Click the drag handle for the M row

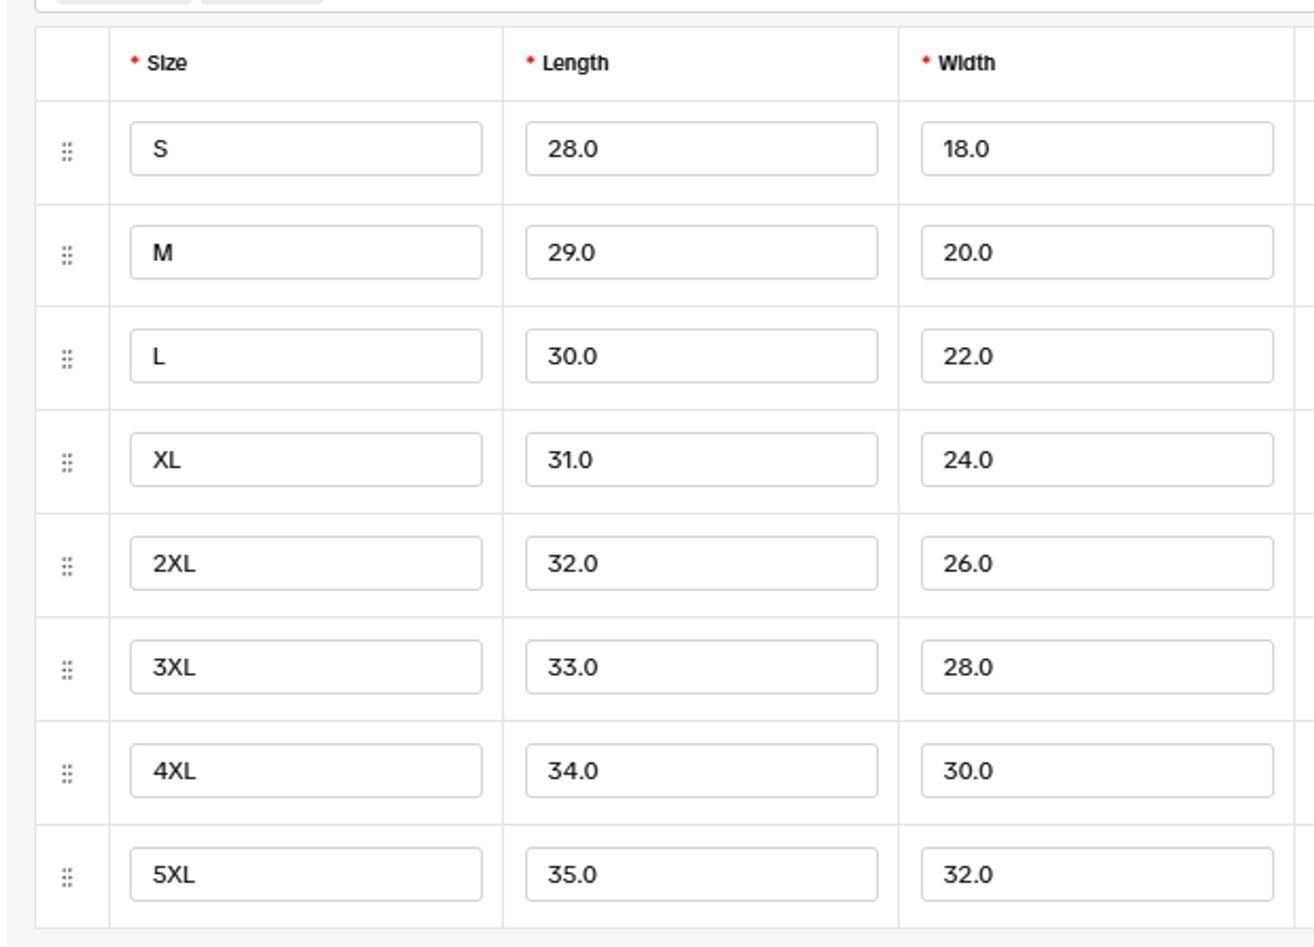[67, 255]
